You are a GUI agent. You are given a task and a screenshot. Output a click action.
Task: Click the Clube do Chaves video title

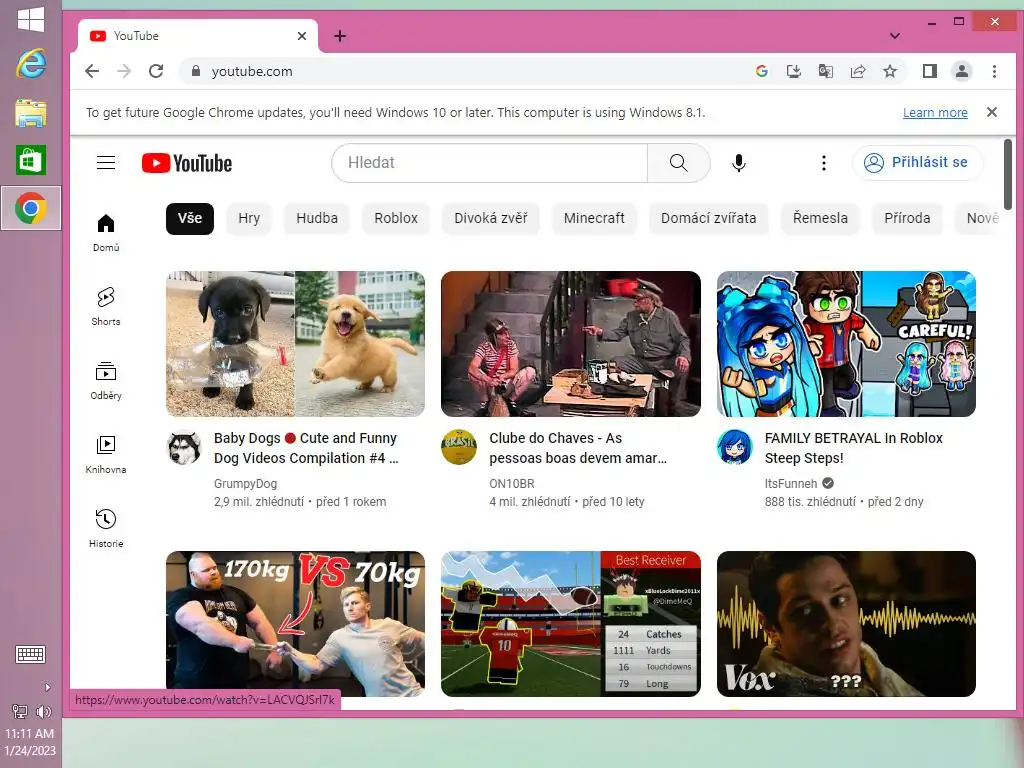578,448
